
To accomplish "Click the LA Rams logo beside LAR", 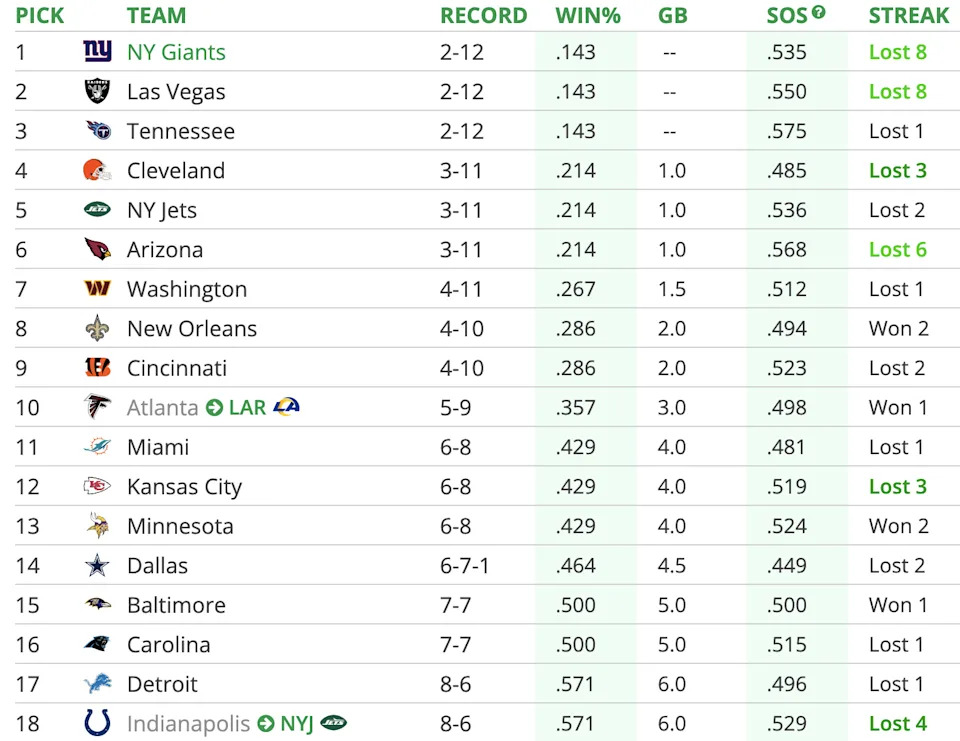I will coord(286,407).
